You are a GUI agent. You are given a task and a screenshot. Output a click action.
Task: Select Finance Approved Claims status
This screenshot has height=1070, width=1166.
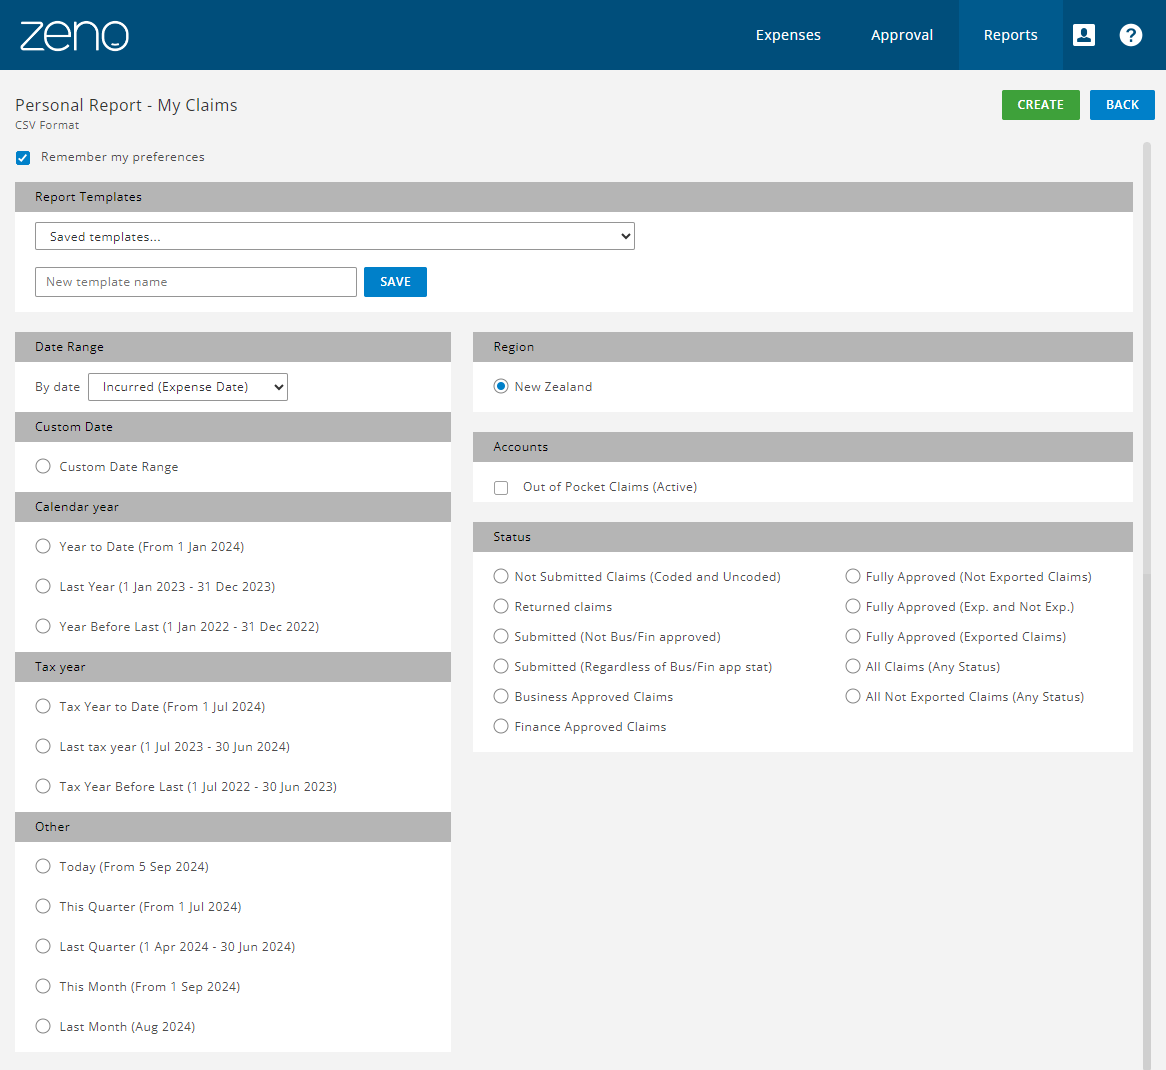click(501, 726)
